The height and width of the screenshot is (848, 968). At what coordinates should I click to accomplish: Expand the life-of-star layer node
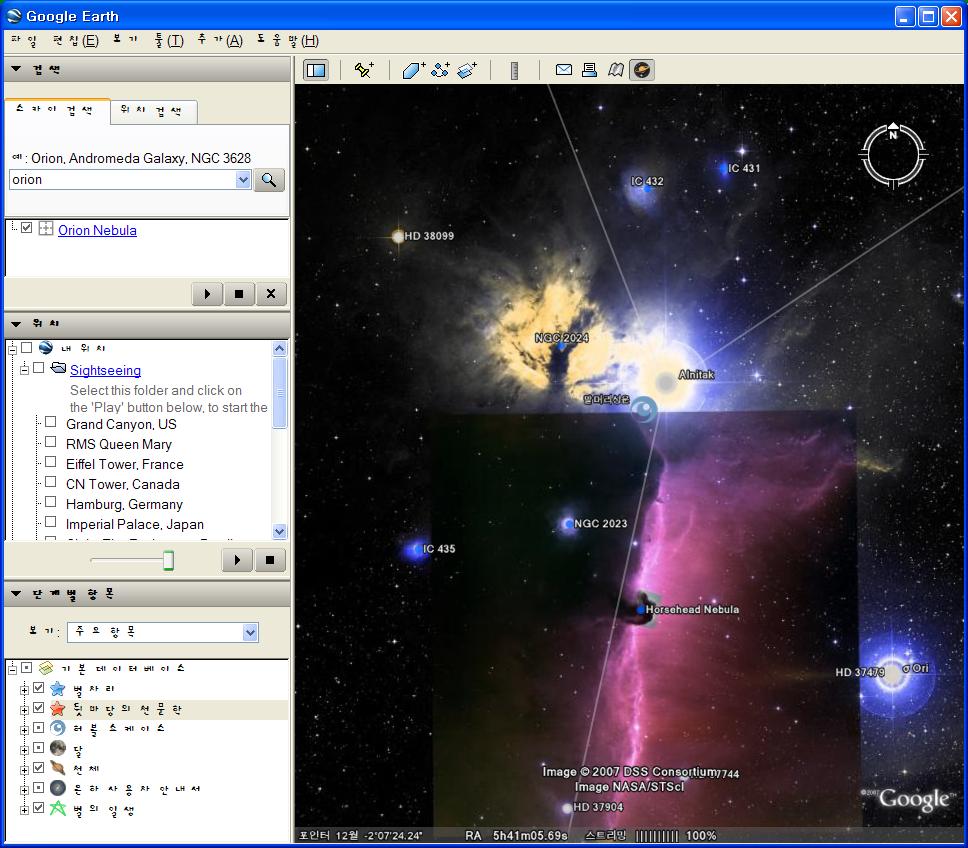[24, 810]
